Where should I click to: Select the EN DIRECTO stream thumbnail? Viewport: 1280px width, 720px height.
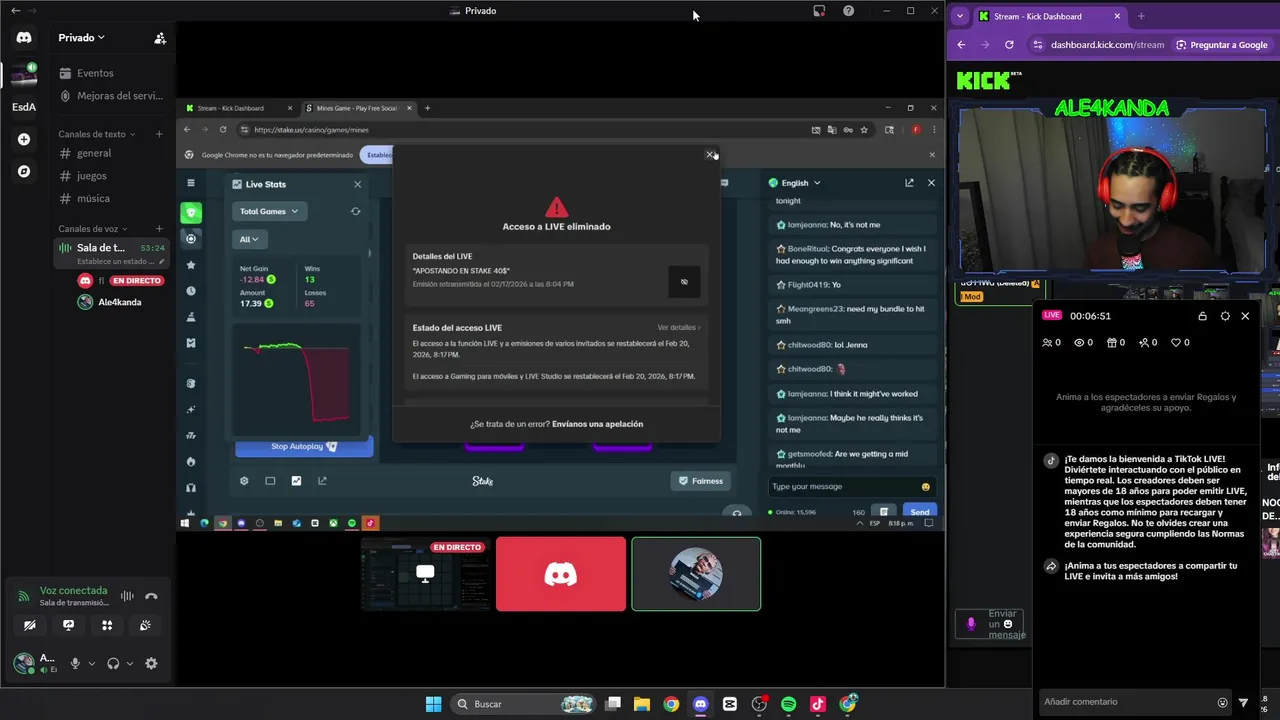tap(425, 574)
